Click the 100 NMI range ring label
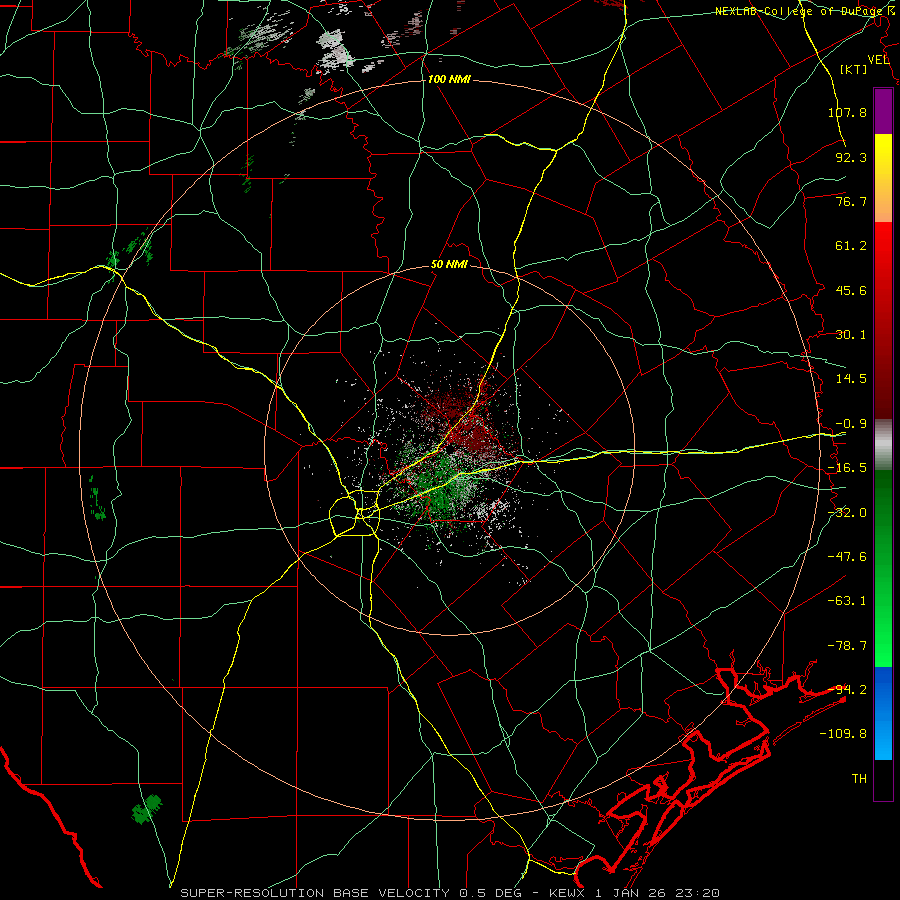Screen dimensions: 900x900 point(449,79)
